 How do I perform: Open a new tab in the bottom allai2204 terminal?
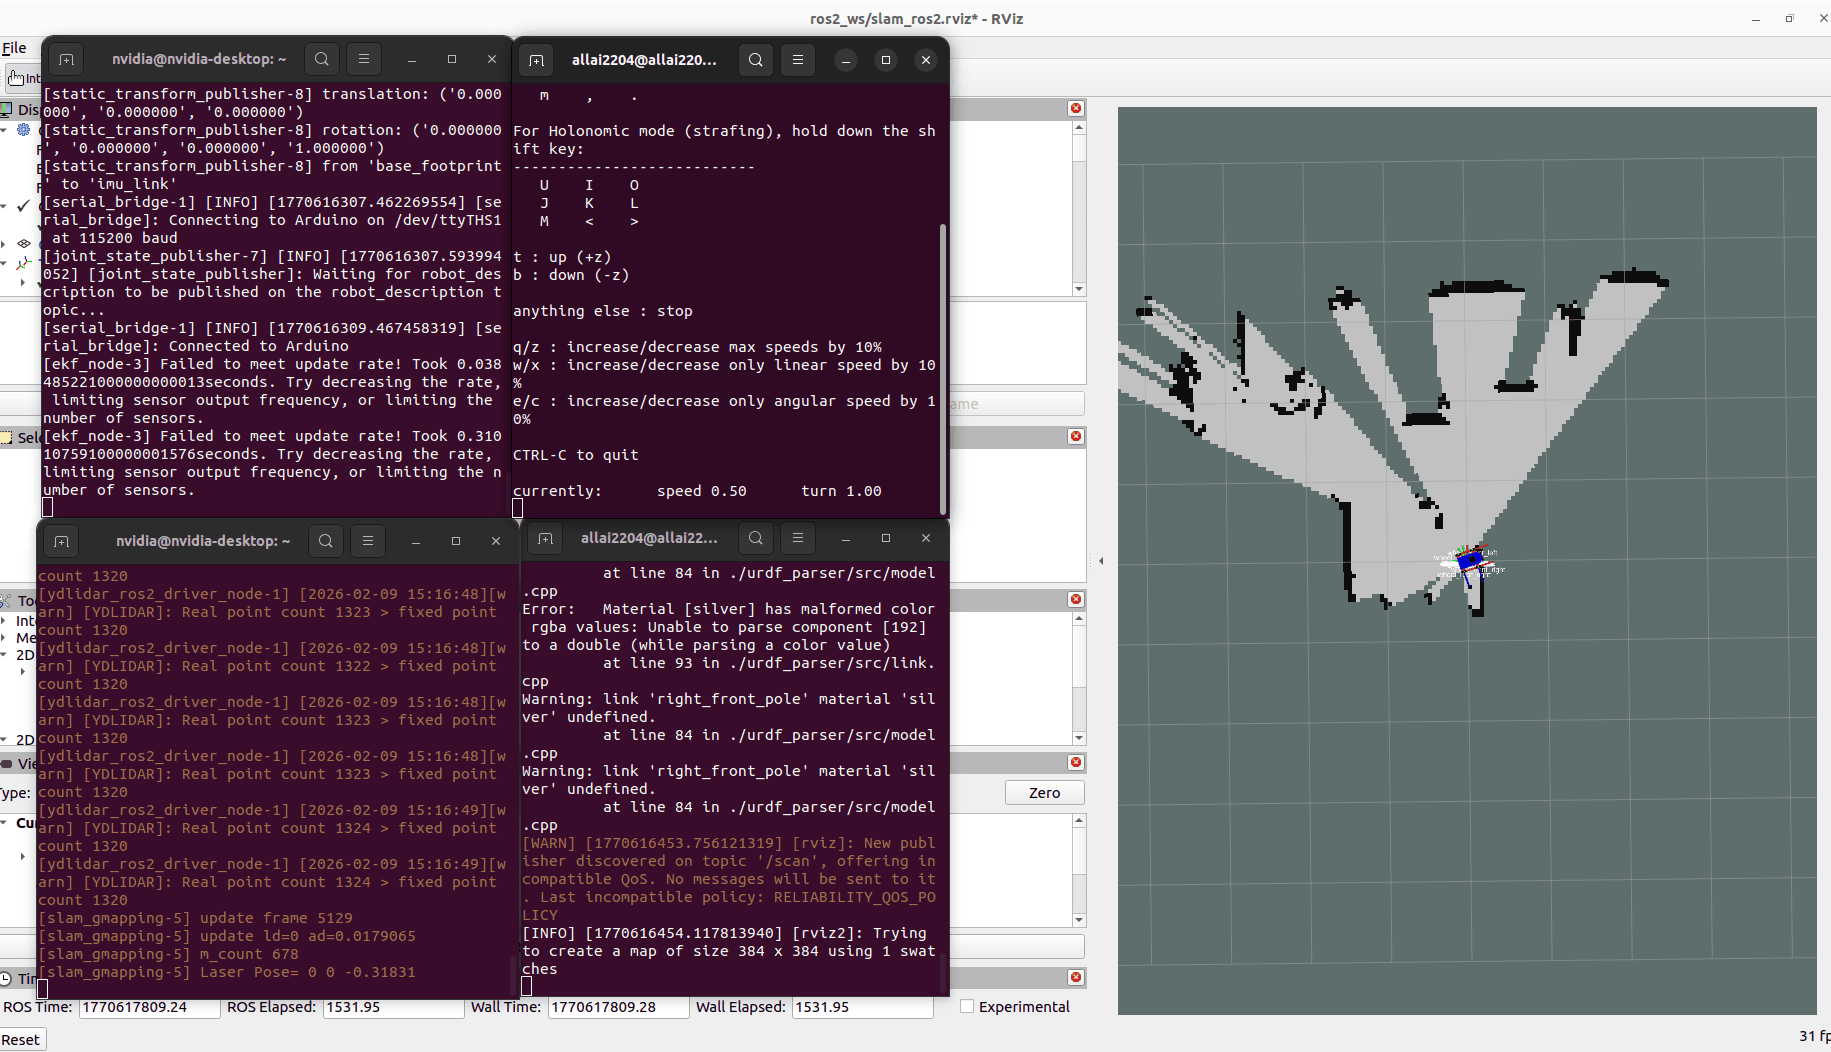545,539
